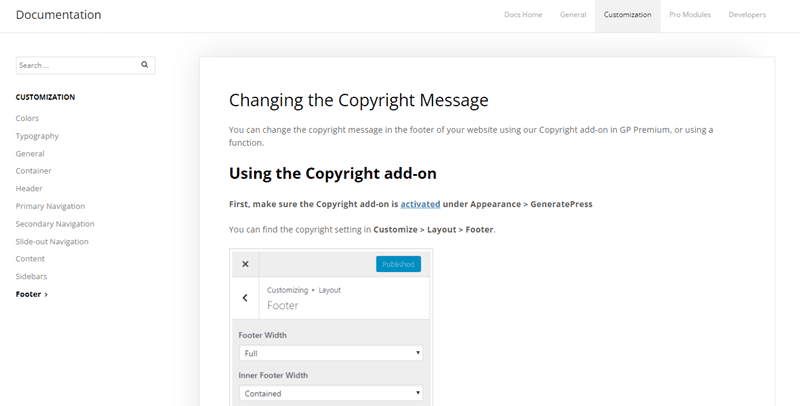Viewport: 800px width, 406px height.
Task: Open the Inner Footer Width dropdown
Action: coord(330,393)
